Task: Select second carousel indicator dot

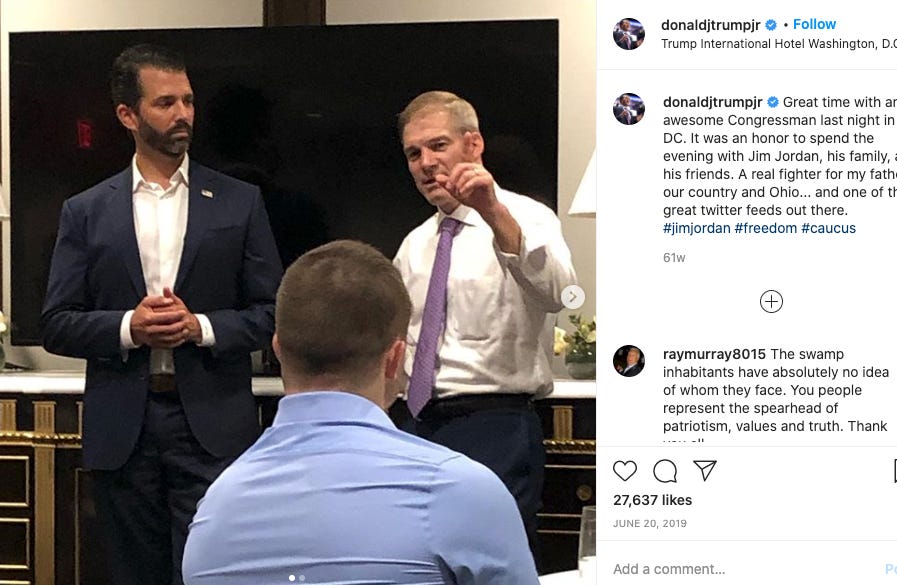Action: click(x=302, y=578)
